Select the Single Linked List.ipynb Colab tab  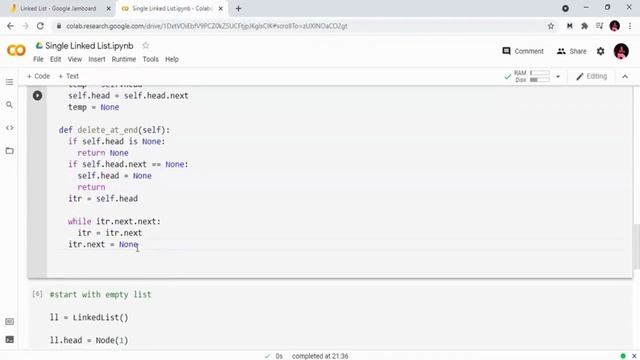click(x=172, y=9)
